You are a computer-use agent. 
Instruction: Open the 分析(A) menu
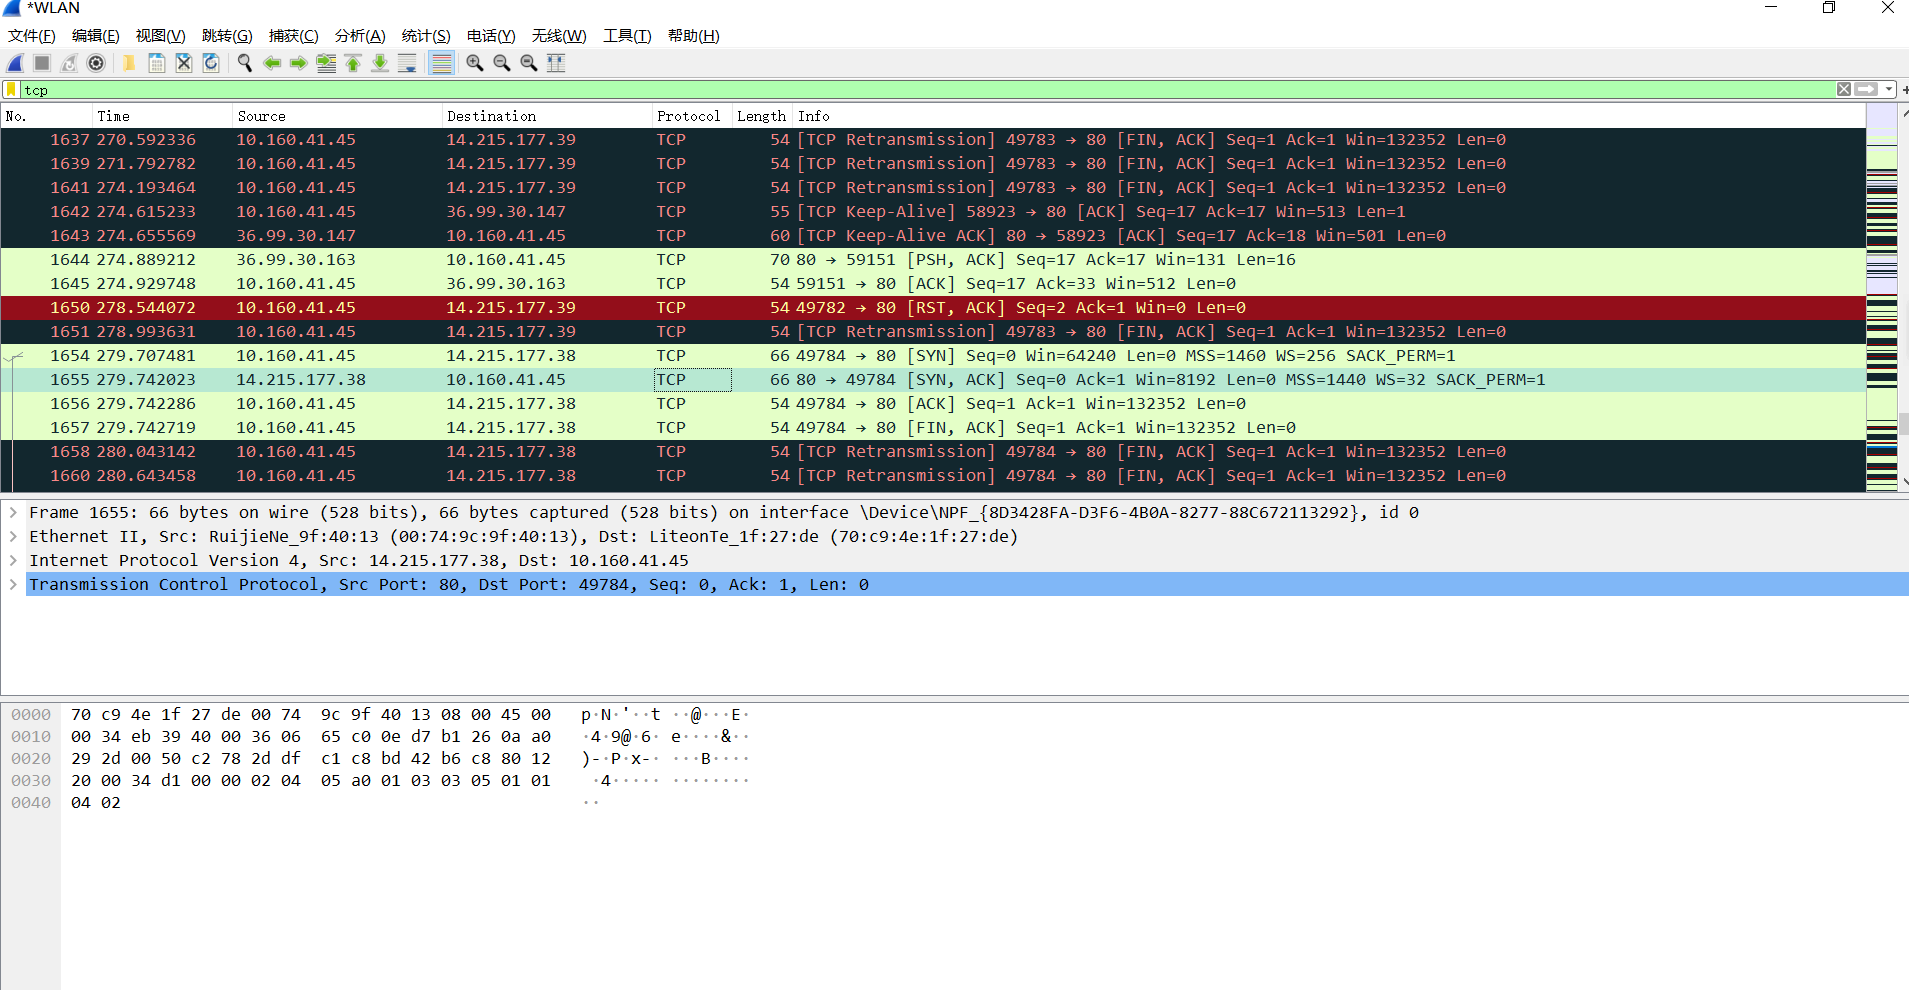click(360, 36)
